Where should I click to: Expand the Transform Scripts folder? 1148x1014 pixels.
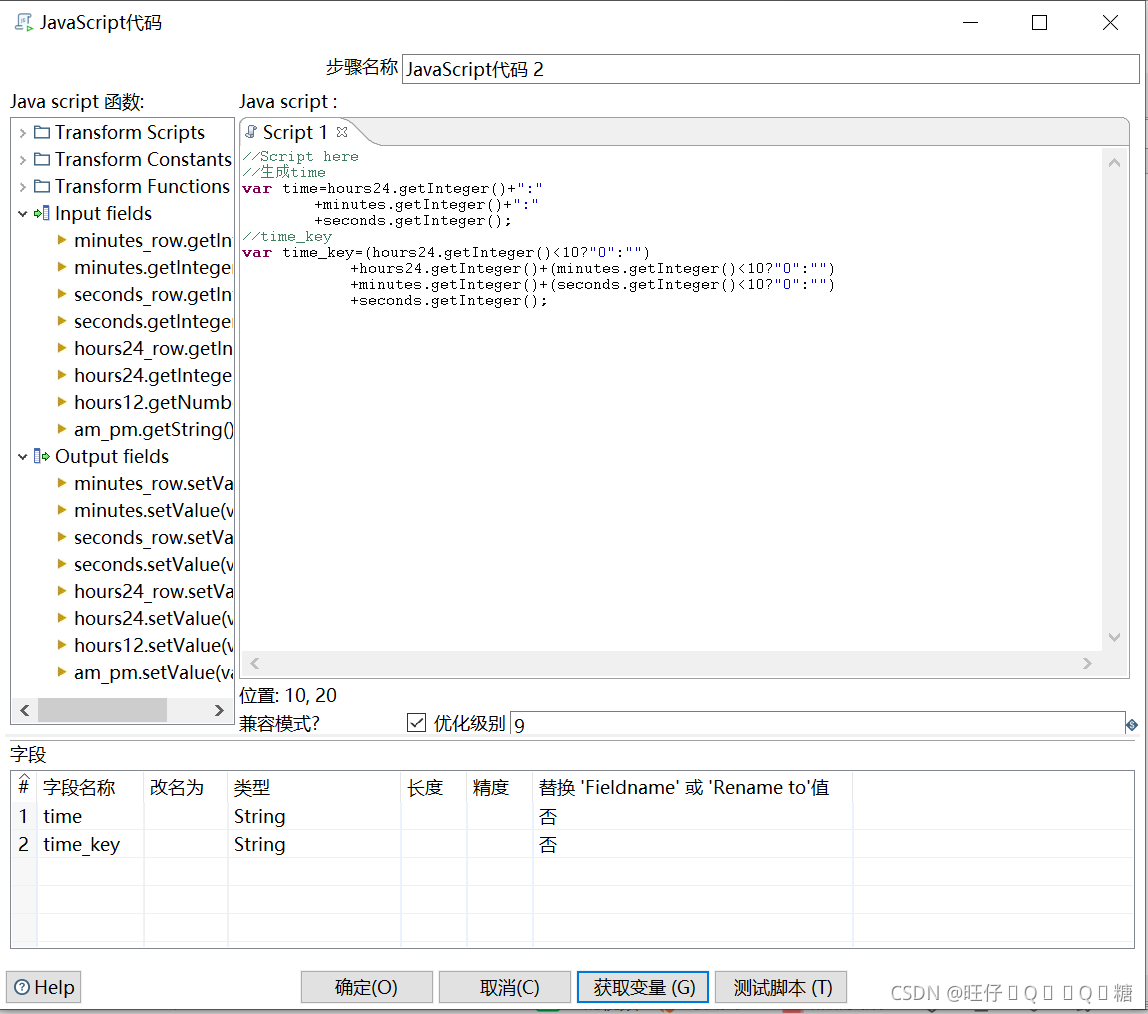click(23, 133)
